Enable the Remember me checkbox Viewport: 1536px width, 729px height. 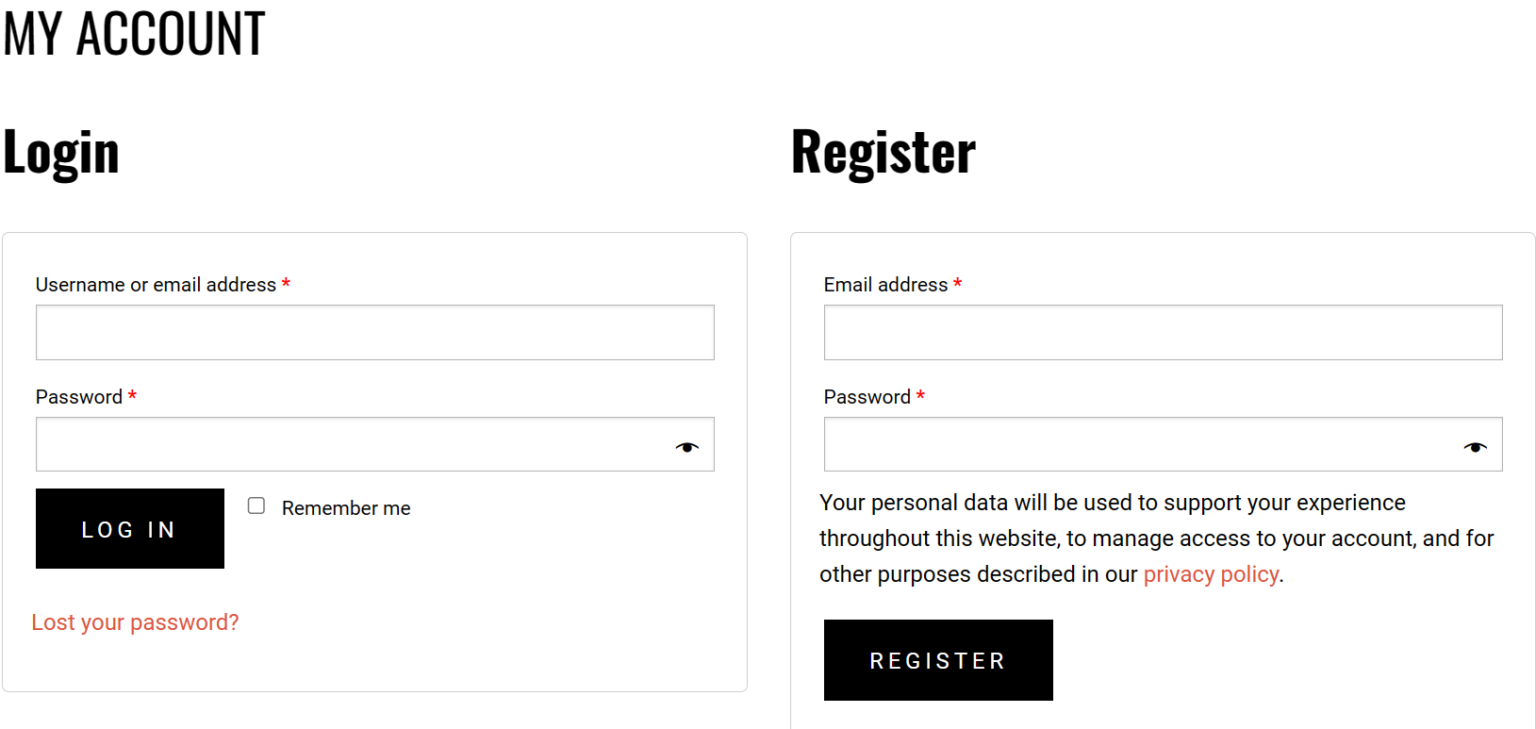(256, 506)
